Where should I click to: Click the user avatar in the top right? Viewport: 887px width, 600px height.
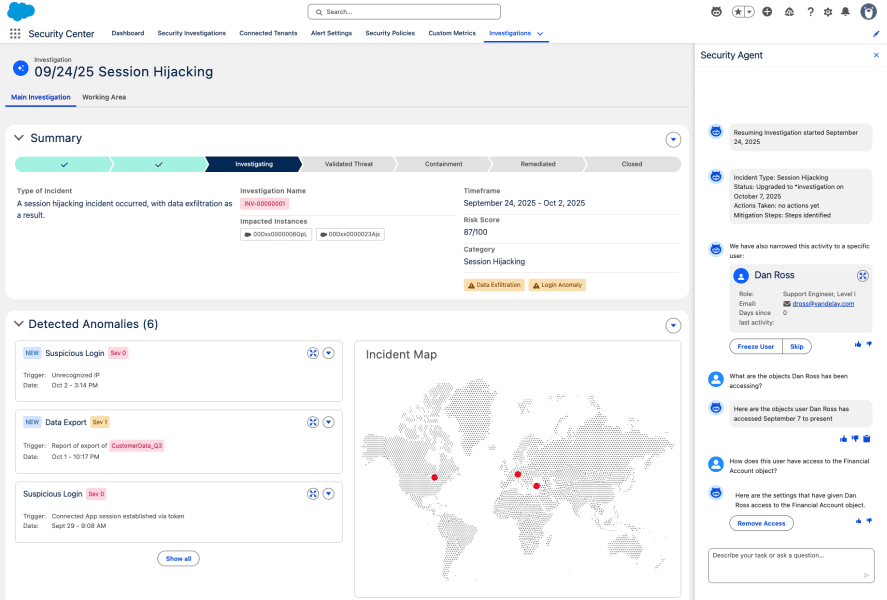pos(869,12)
